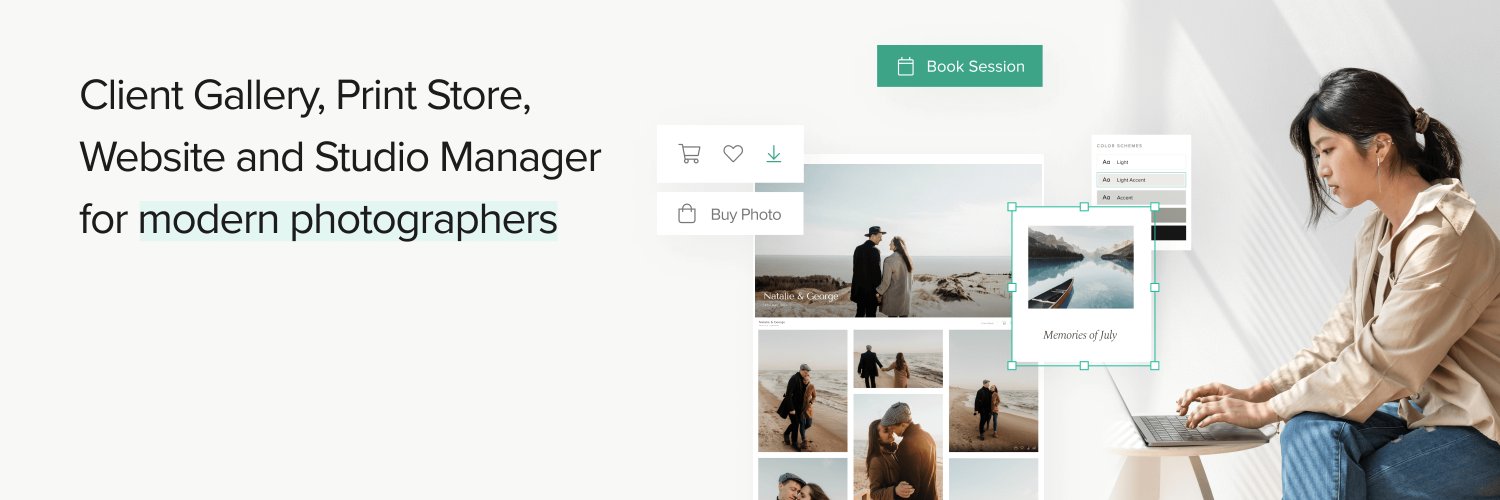Click the 'modern photographers' highlighted text
Image resolution: width=1500 pixels, height=500 pixels.
348,220
